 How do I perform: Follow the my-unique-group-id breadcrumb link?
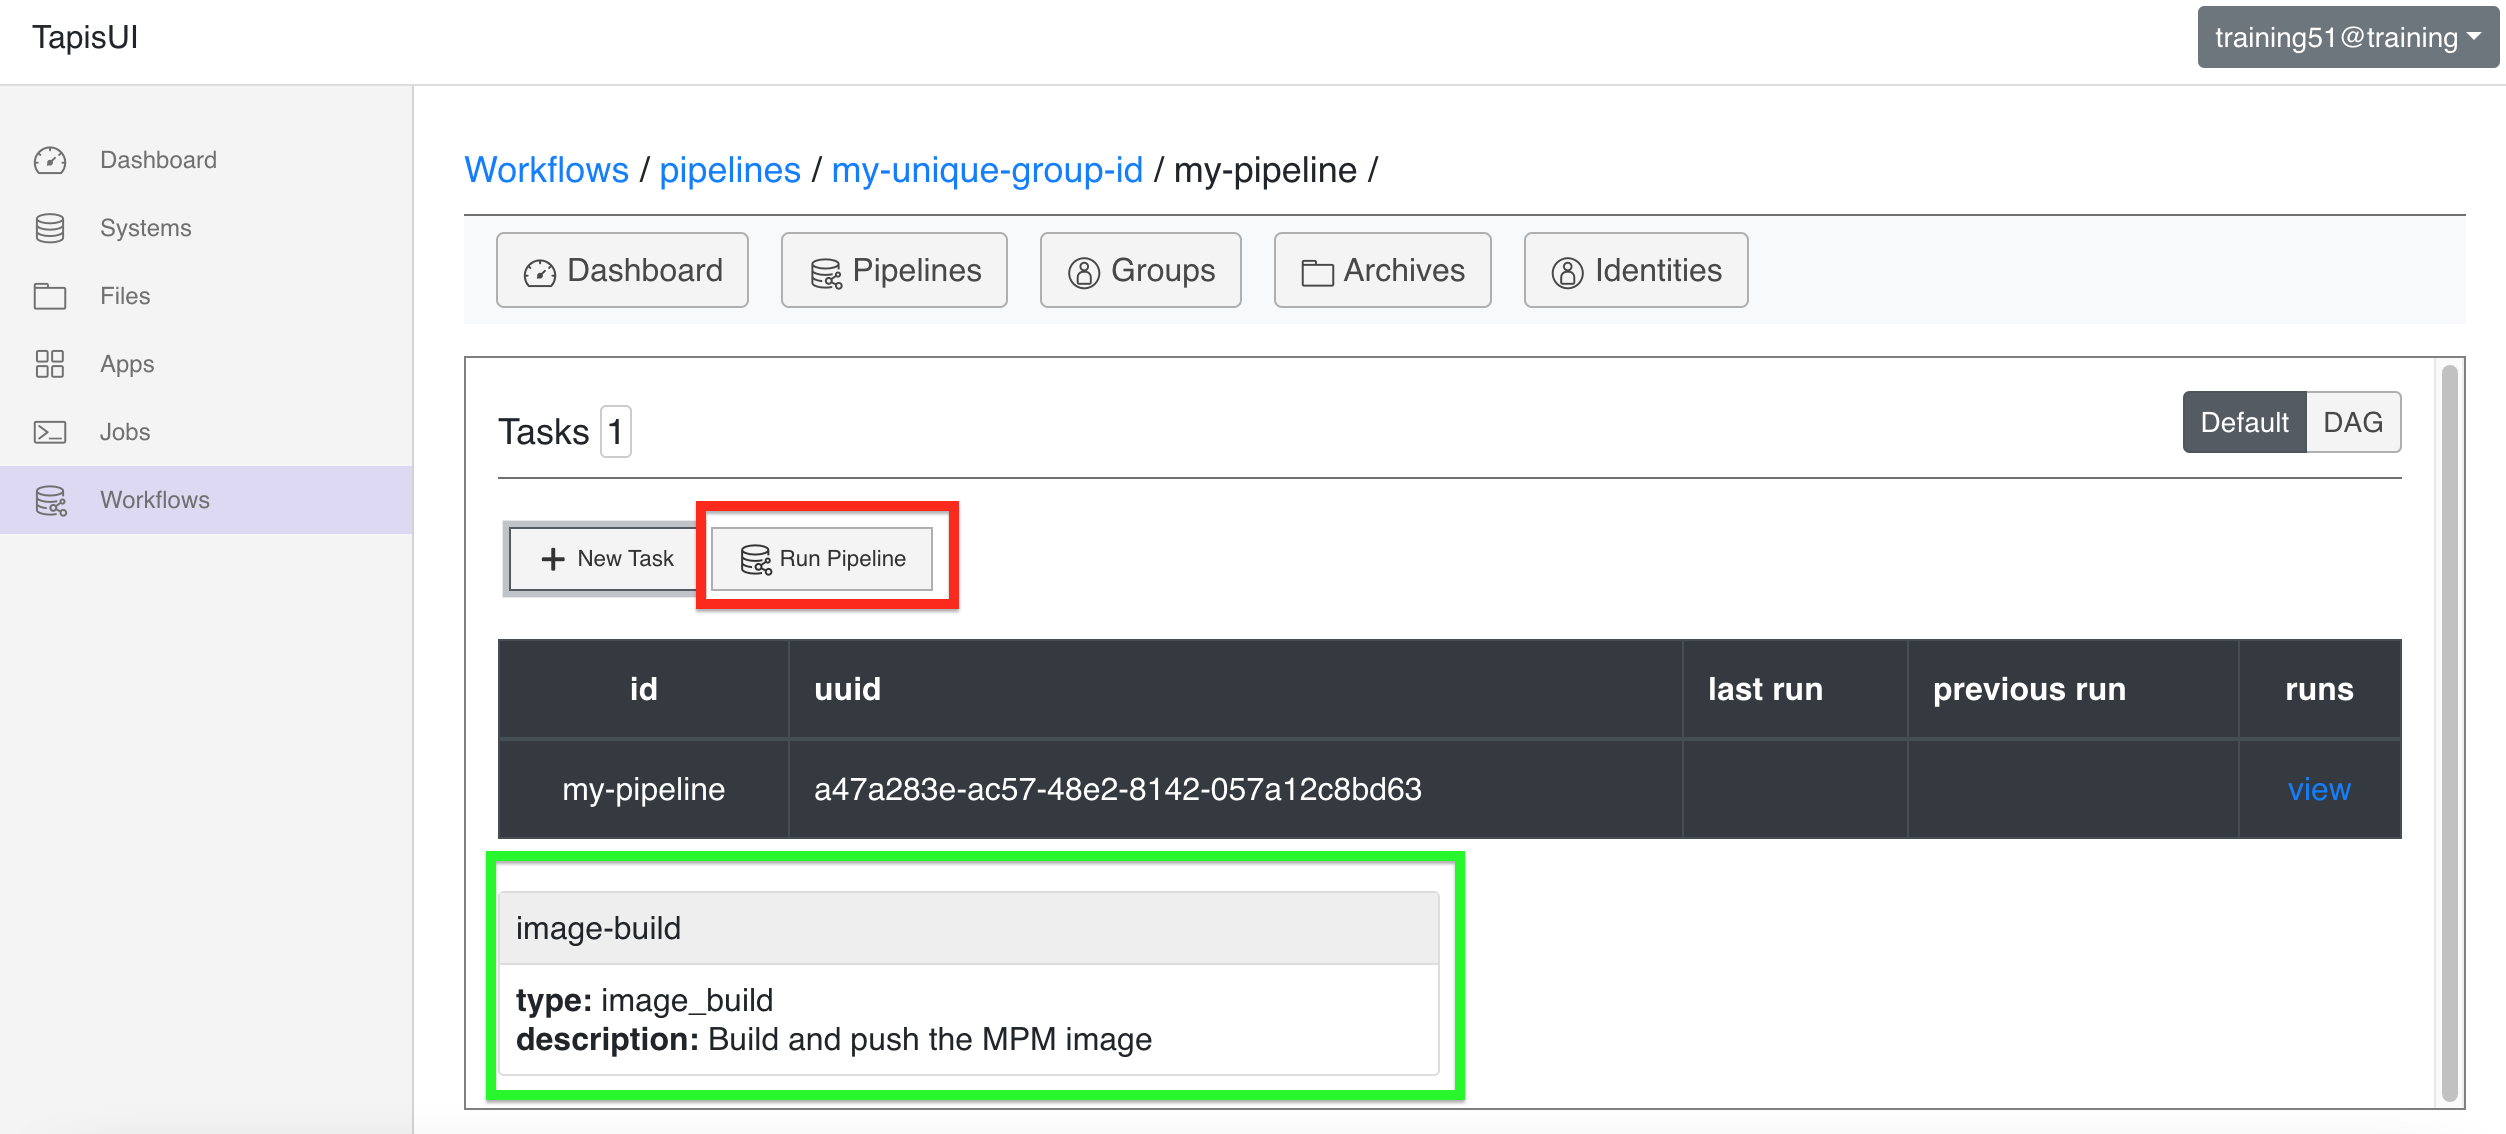[987, 170]
